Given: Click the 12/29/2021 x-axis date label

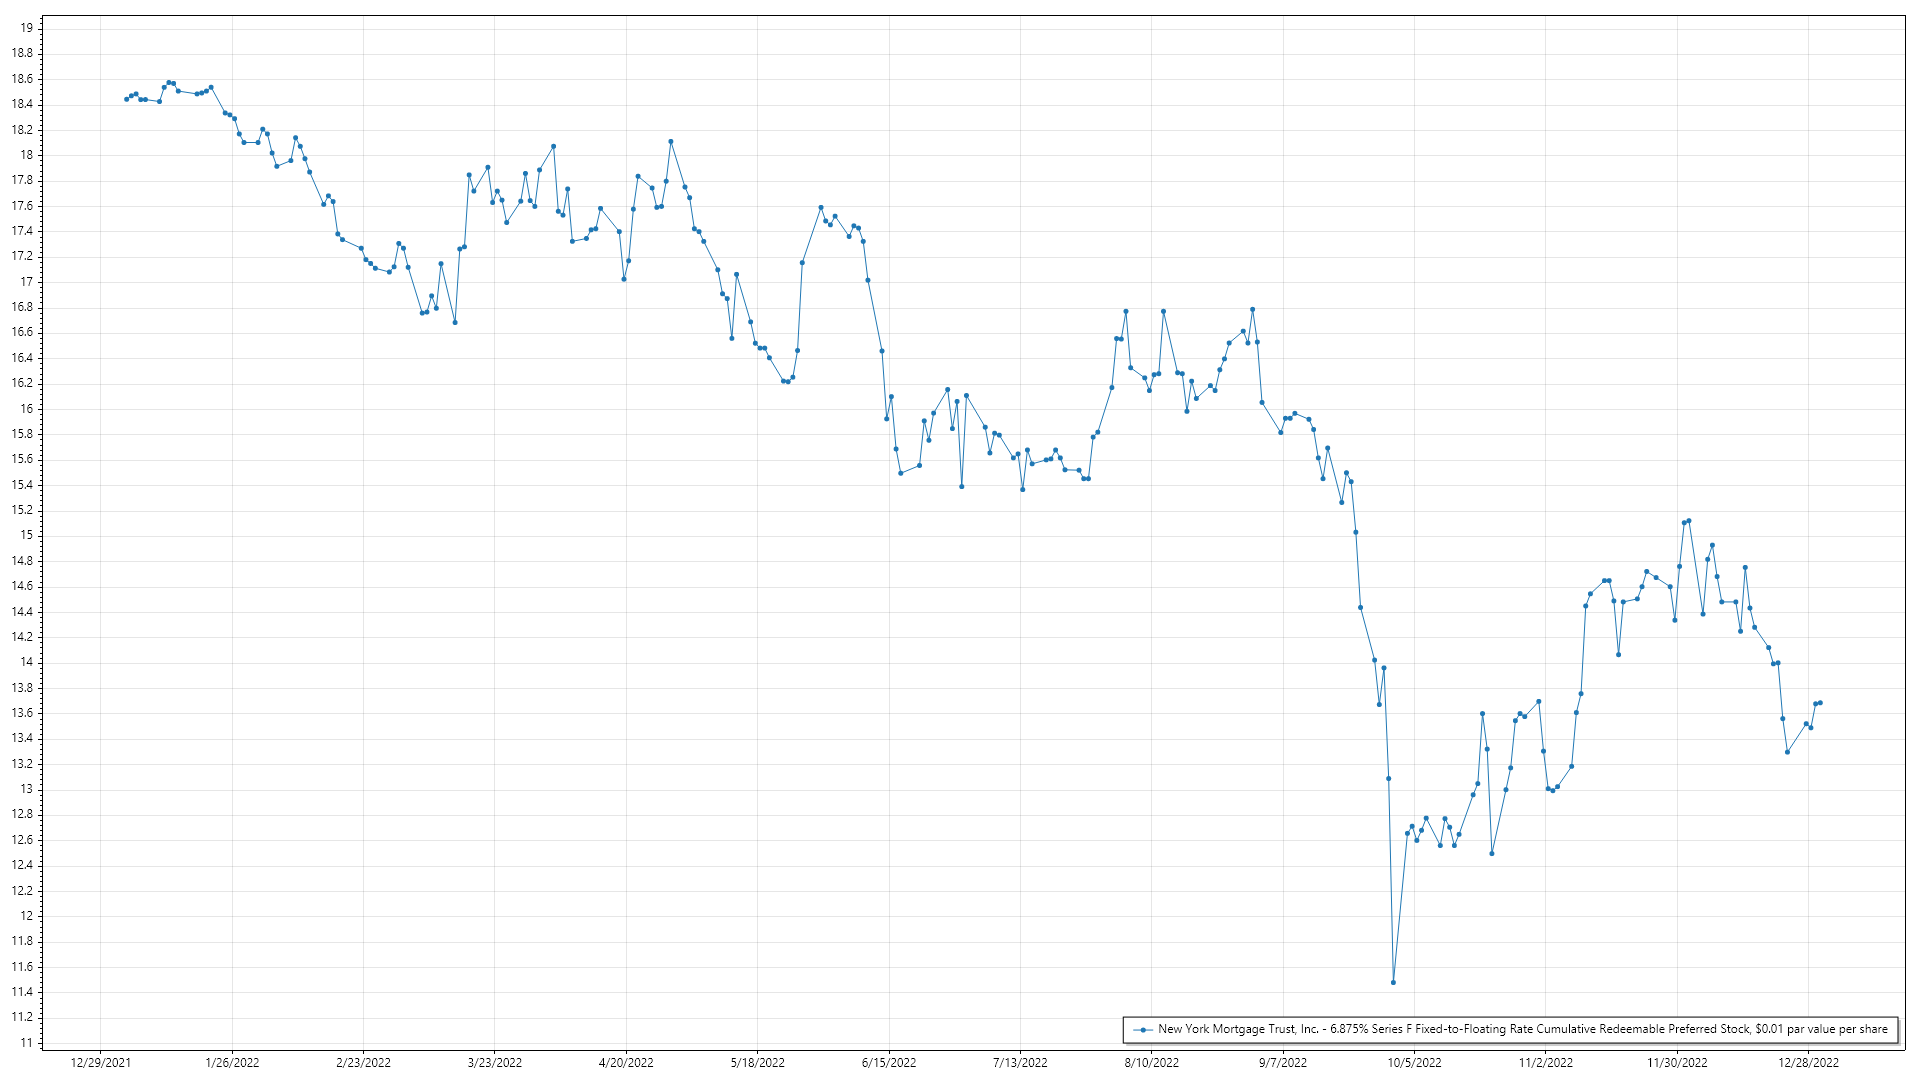Looking at the screenshot, I should [100, 1062].
